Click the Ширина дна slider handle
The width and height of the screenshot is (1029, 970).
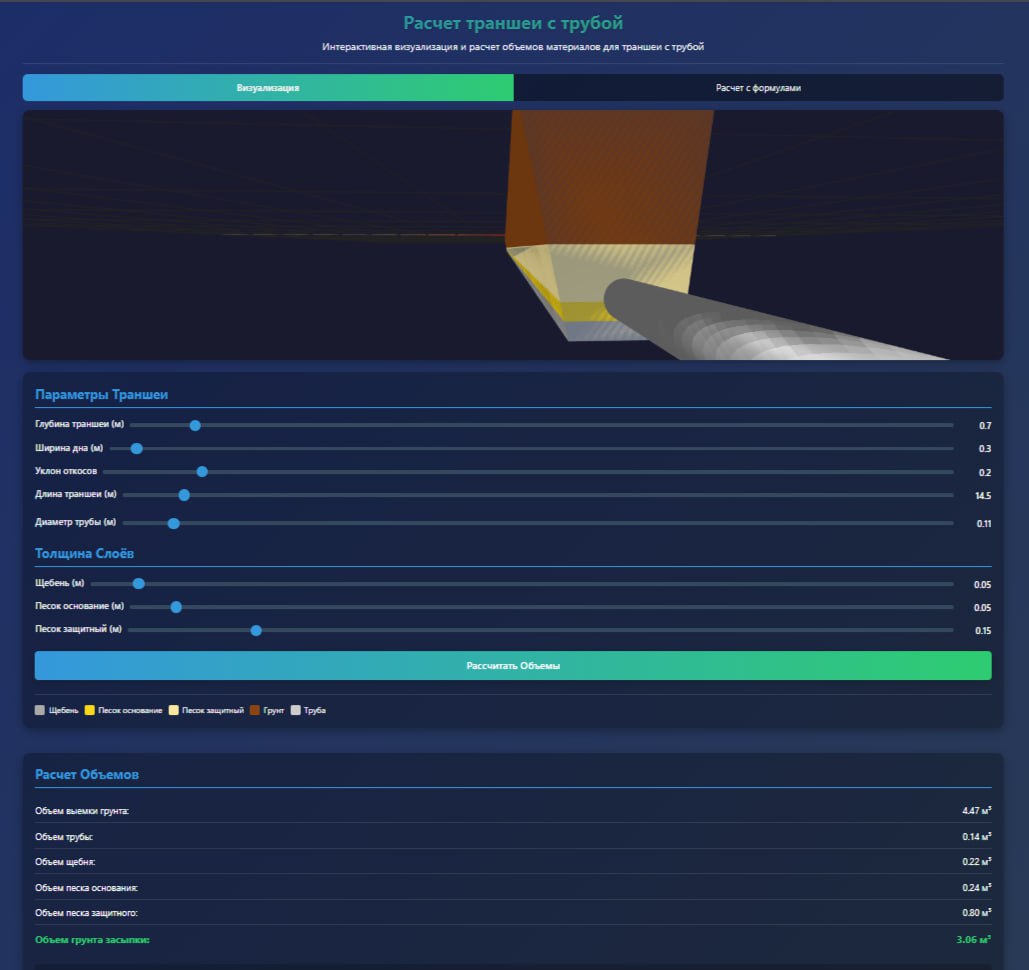137,448
